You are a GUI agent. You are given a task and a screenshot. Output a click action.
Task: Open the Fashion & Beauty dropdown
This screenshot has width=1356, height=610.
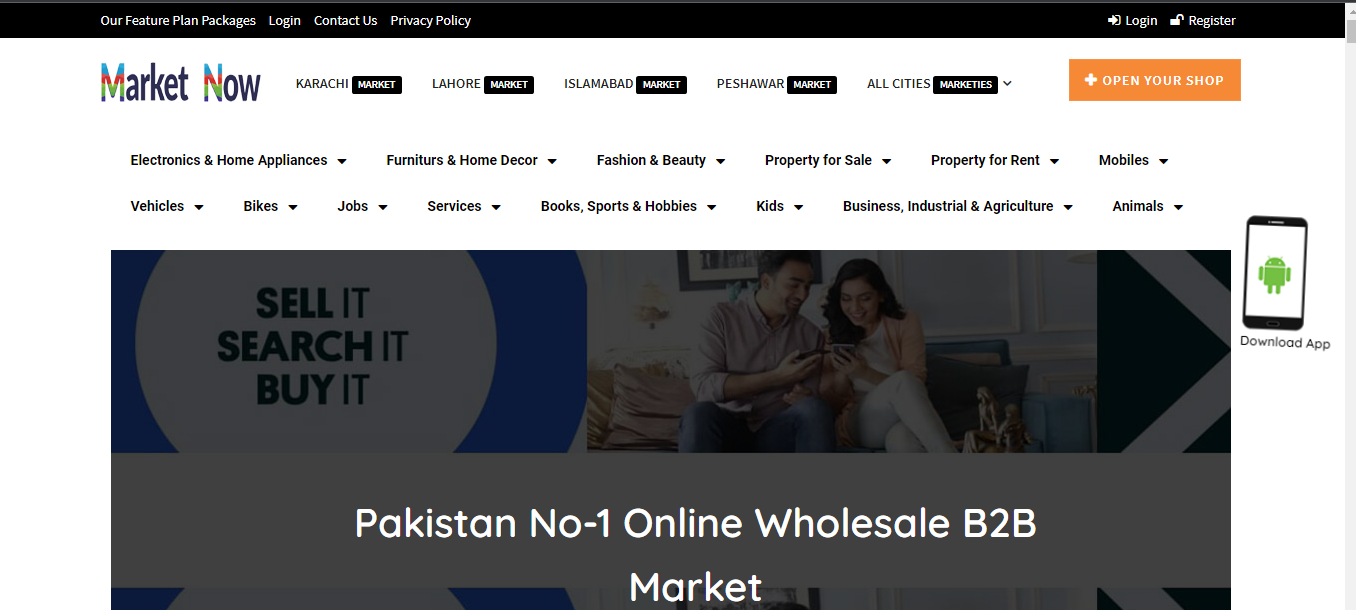click(x=661, y=160)
